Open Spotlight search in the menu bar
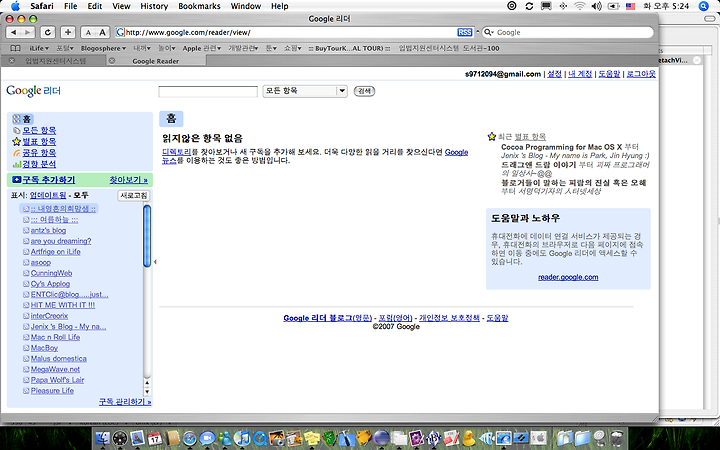720x450 pixels. tap(704, 6)
